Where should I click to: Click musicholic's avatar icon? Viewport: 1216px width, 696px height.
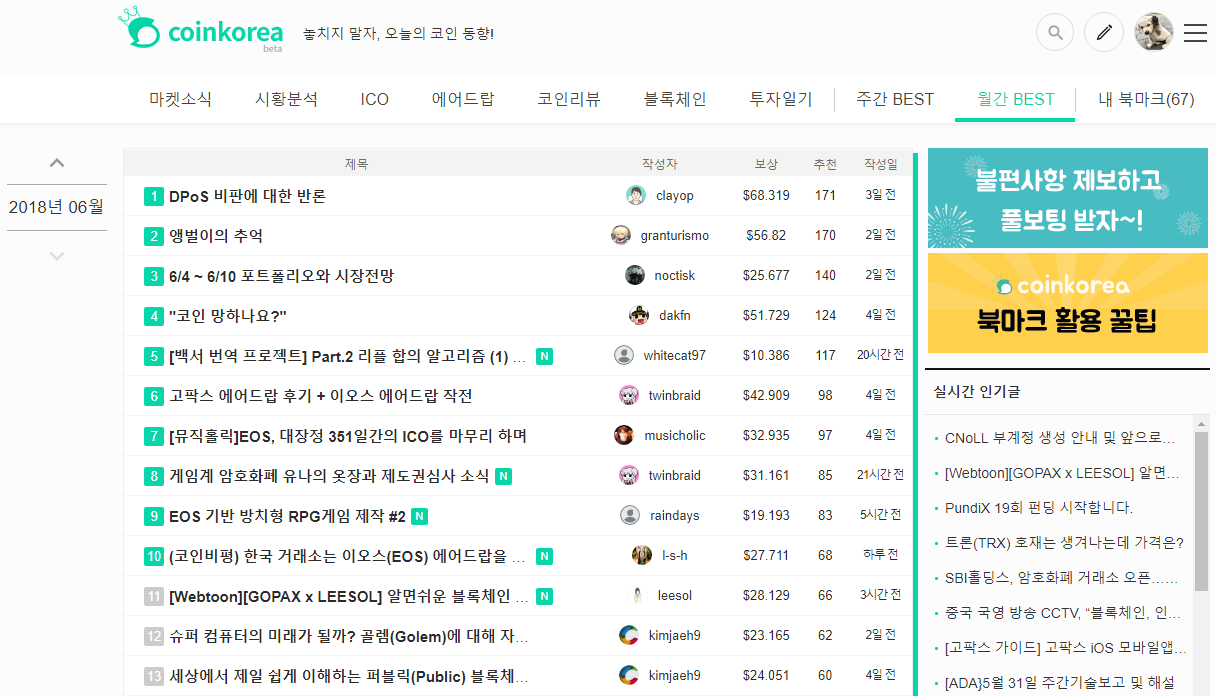(x=624, y=435)
